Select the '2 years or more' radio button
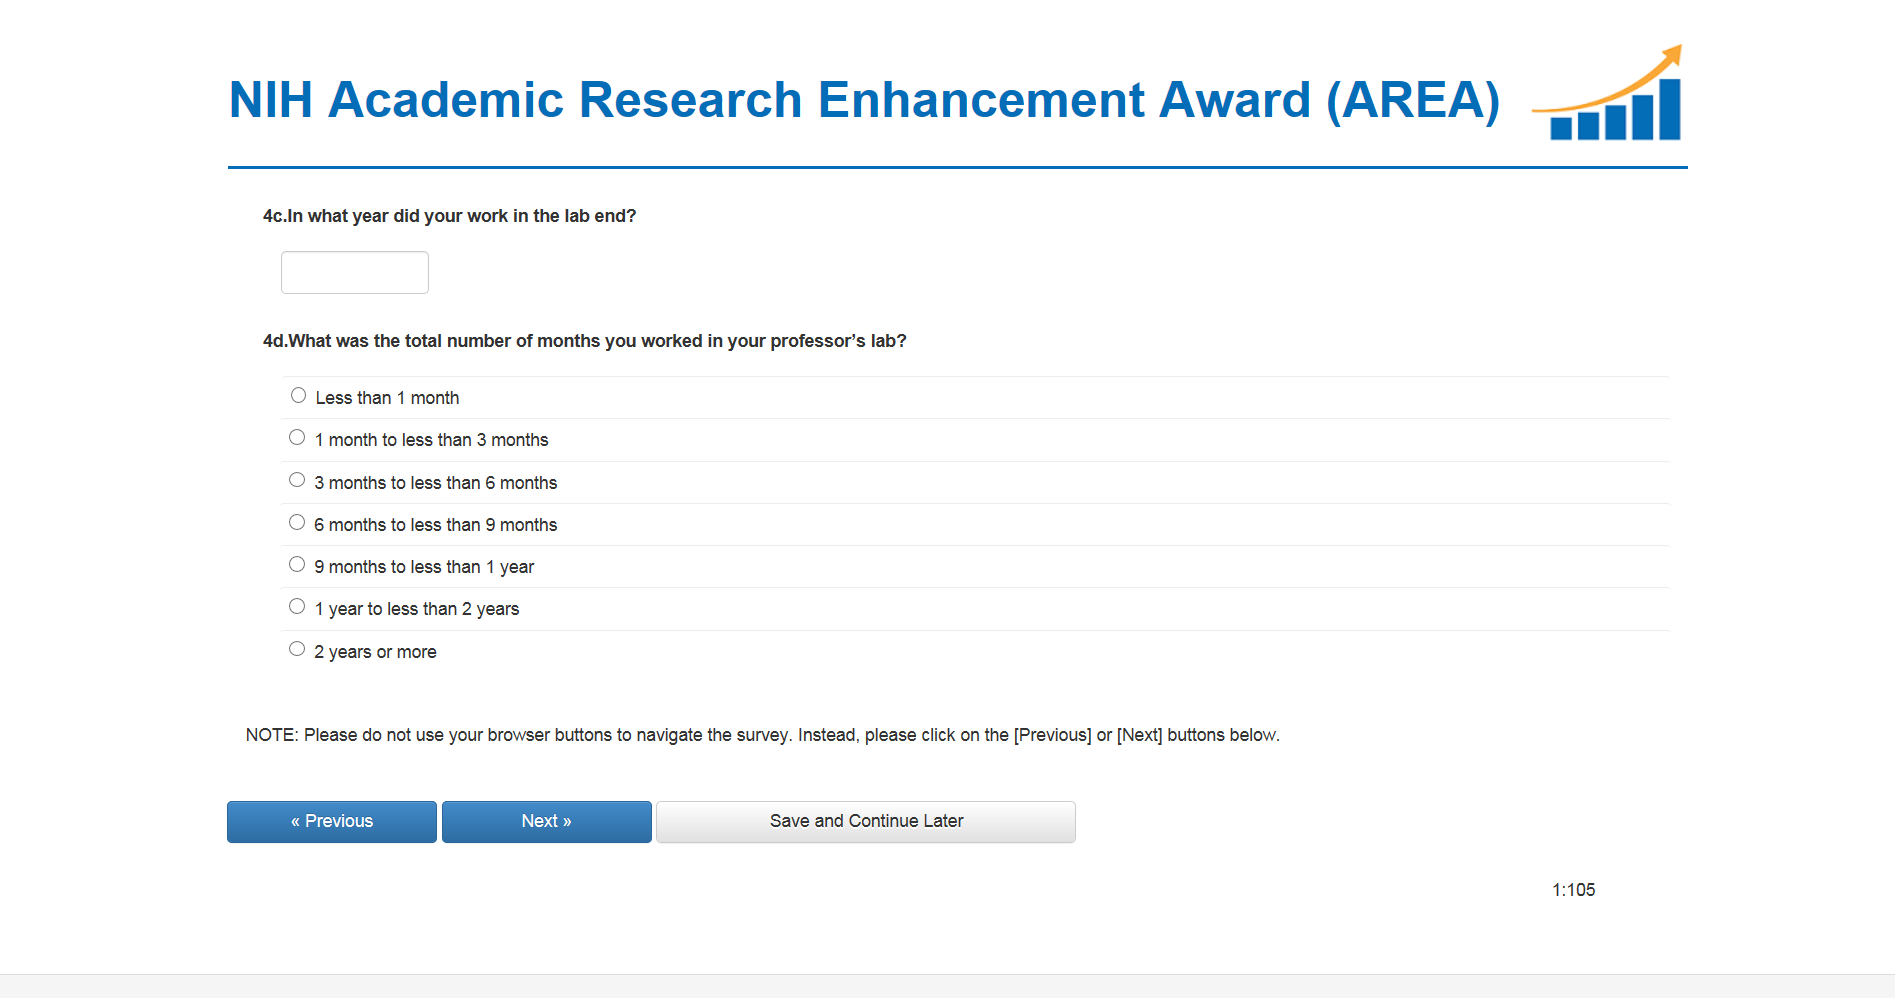1895x998 pixels. [x=297, y=649]
